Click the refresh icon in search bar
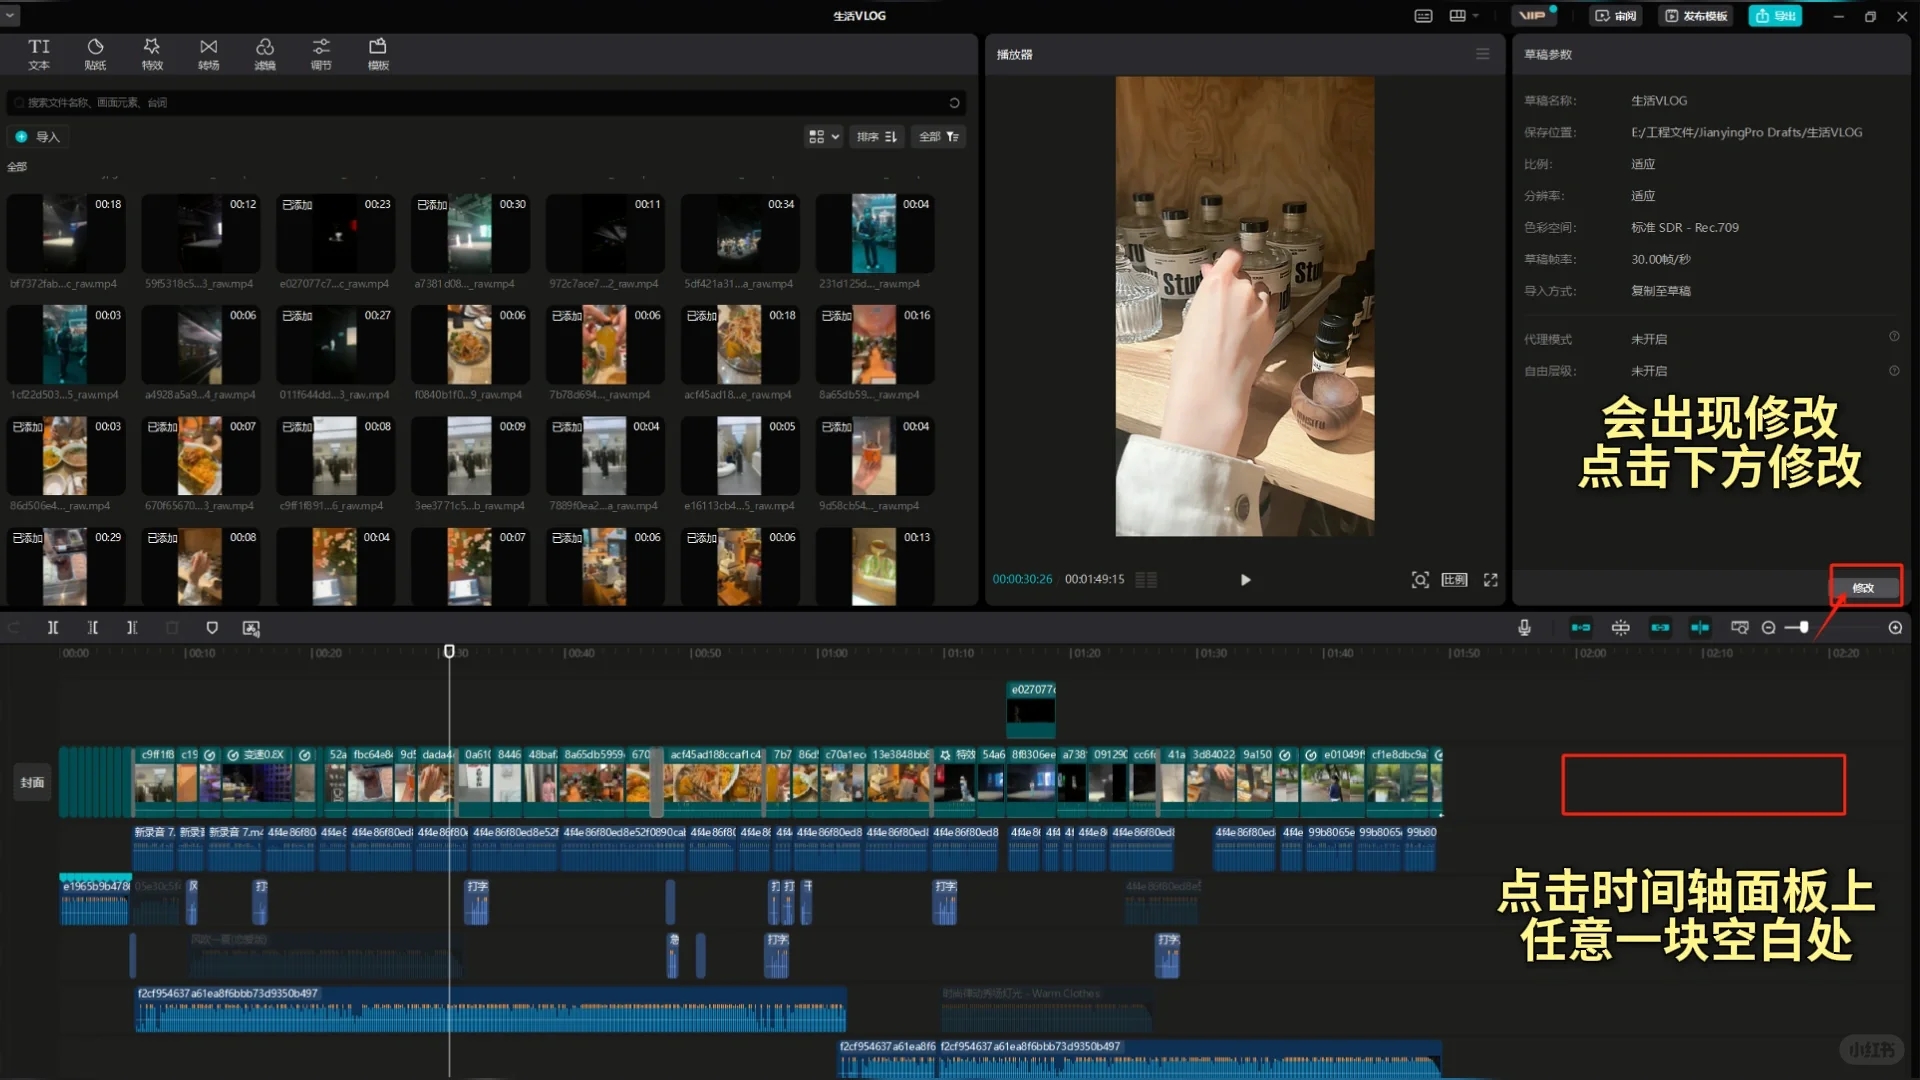 pos(954,103)
